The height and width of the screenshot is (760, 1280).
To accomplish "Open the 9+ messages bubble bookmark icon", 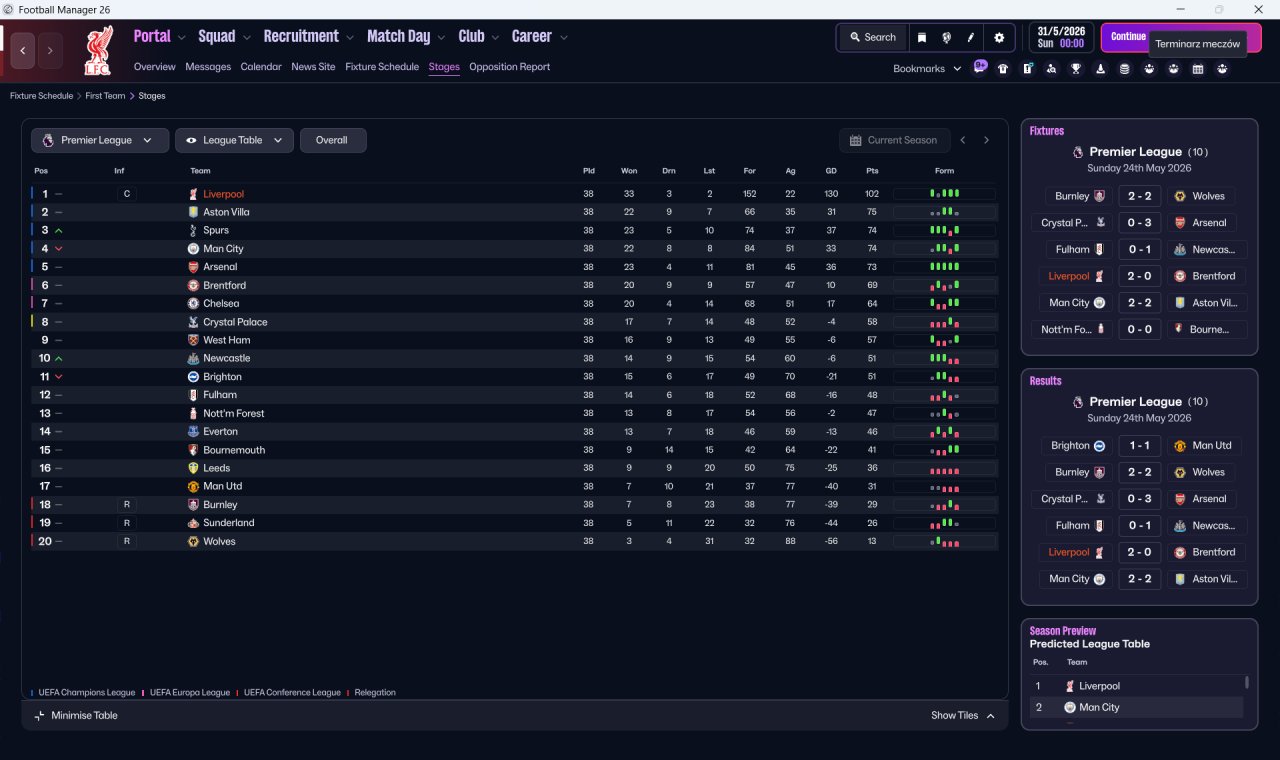I will [980, 68].
